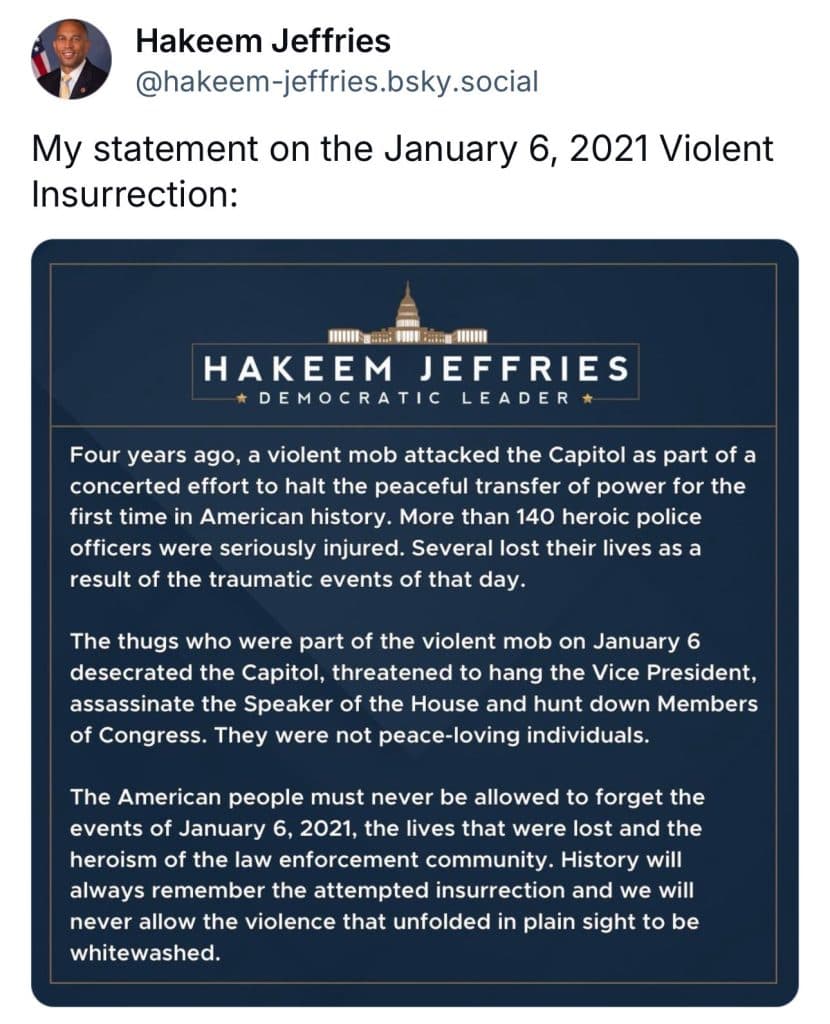Click the HAKEEM JEFFRIES heading in the image
The height and width of the screenshot is (1024, 830).
[x=415, y=369]
